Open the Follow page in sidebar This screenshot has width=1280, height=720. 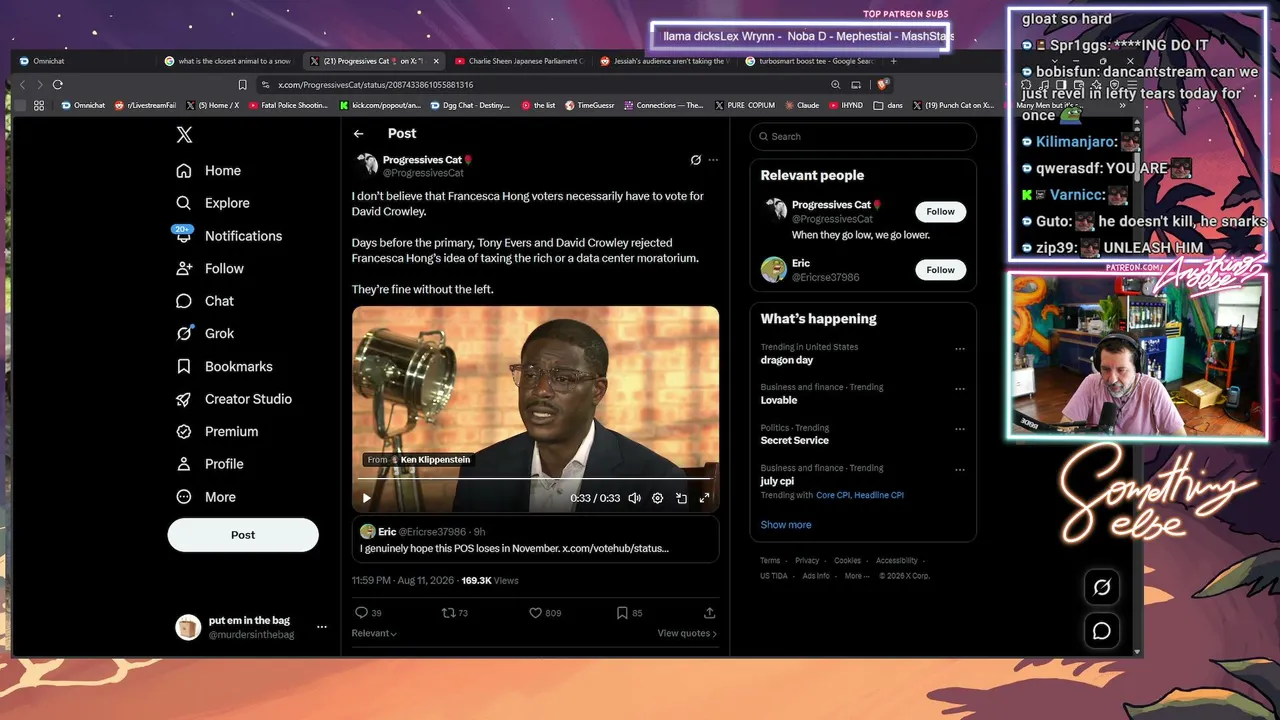[x=210, y=269]
